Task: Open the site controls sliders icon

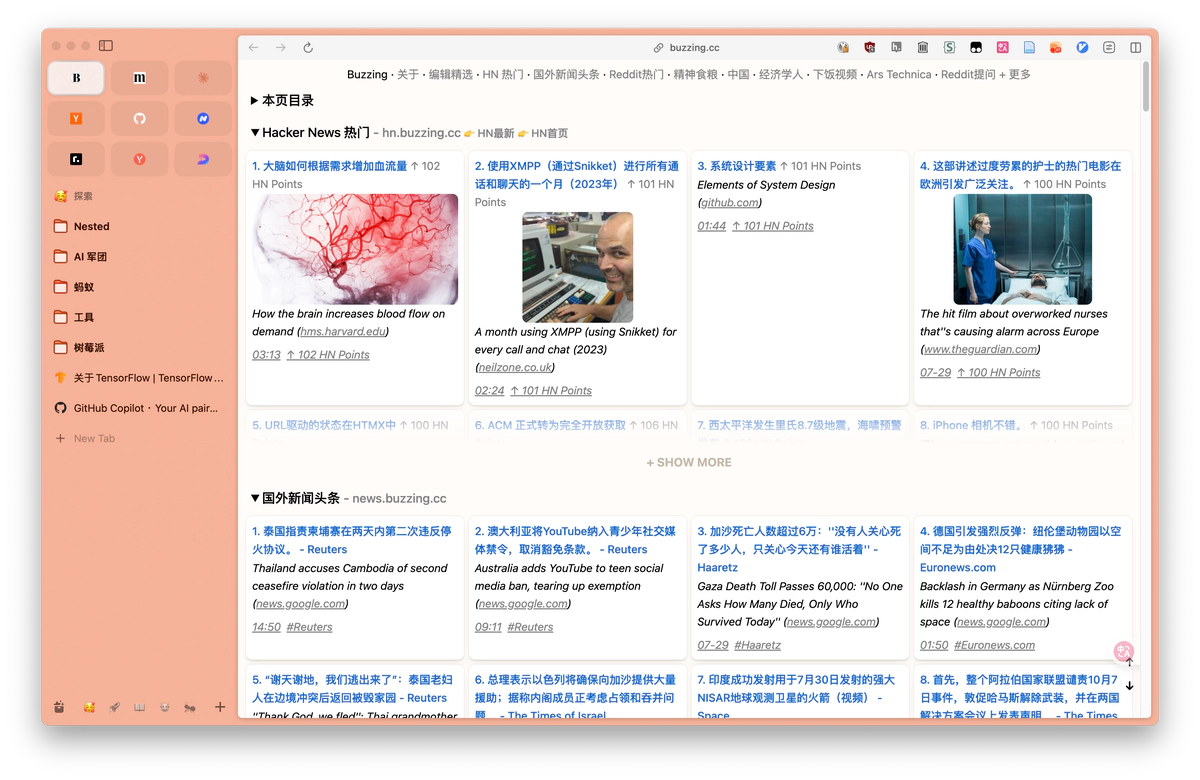Action: click(x=1109, y=47)
